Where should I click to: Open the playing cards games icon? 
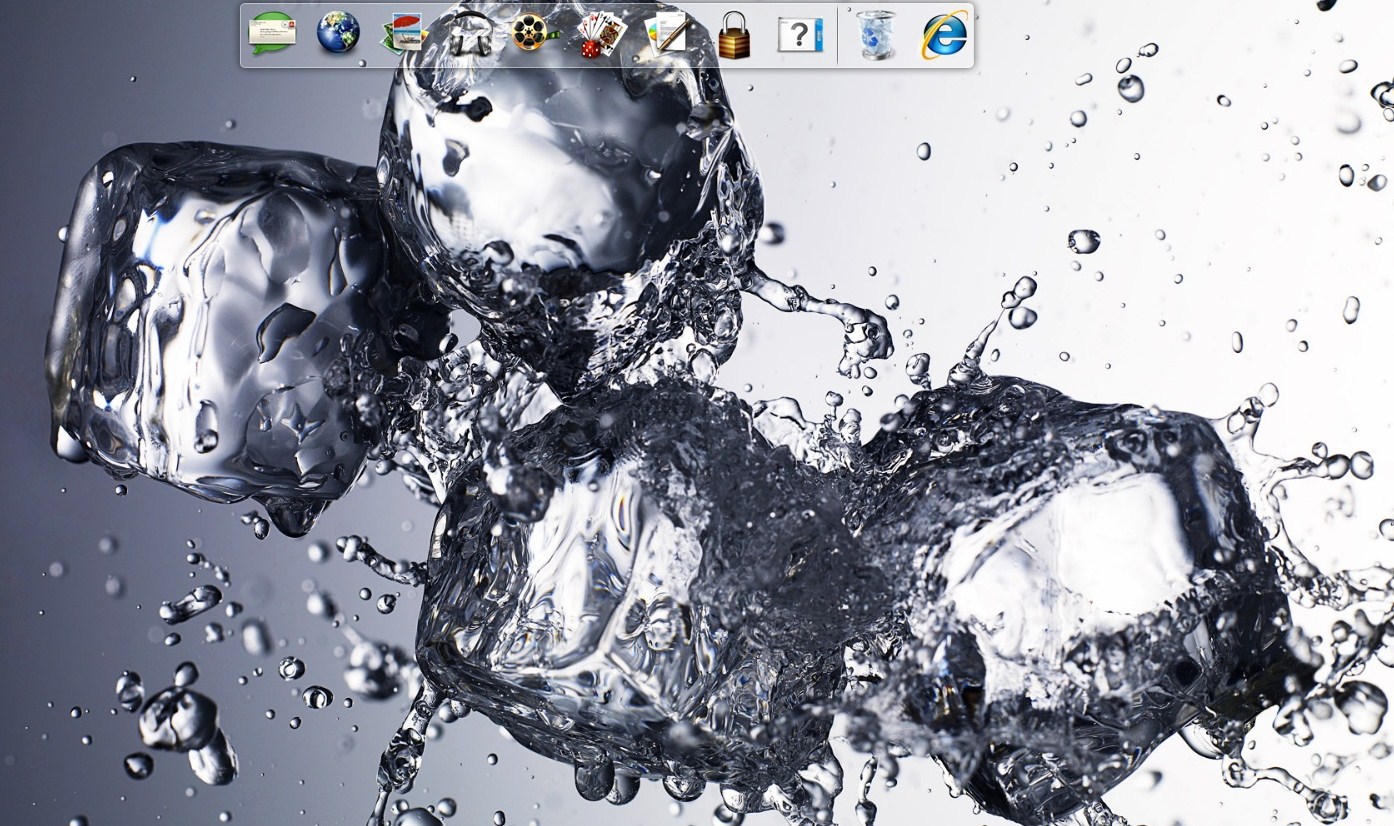(602, 33)
